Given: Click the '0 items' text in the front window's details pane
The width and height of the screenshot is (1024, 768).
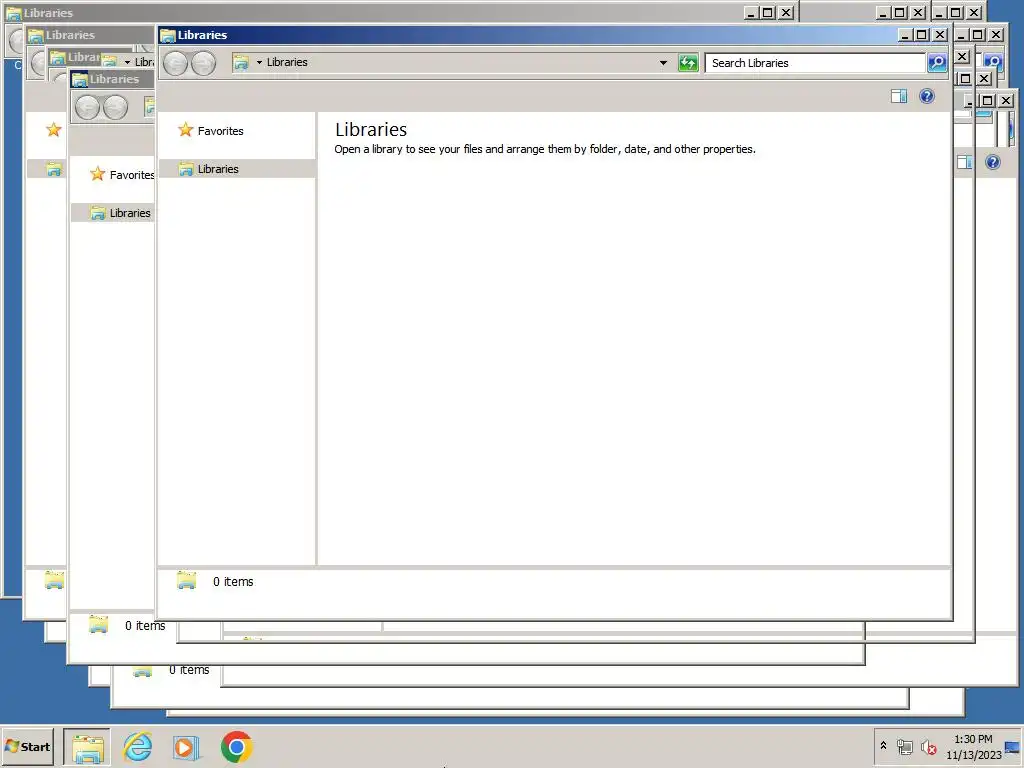Looking at the screenshot, I should pyautogui.click(x=232, y=581).
